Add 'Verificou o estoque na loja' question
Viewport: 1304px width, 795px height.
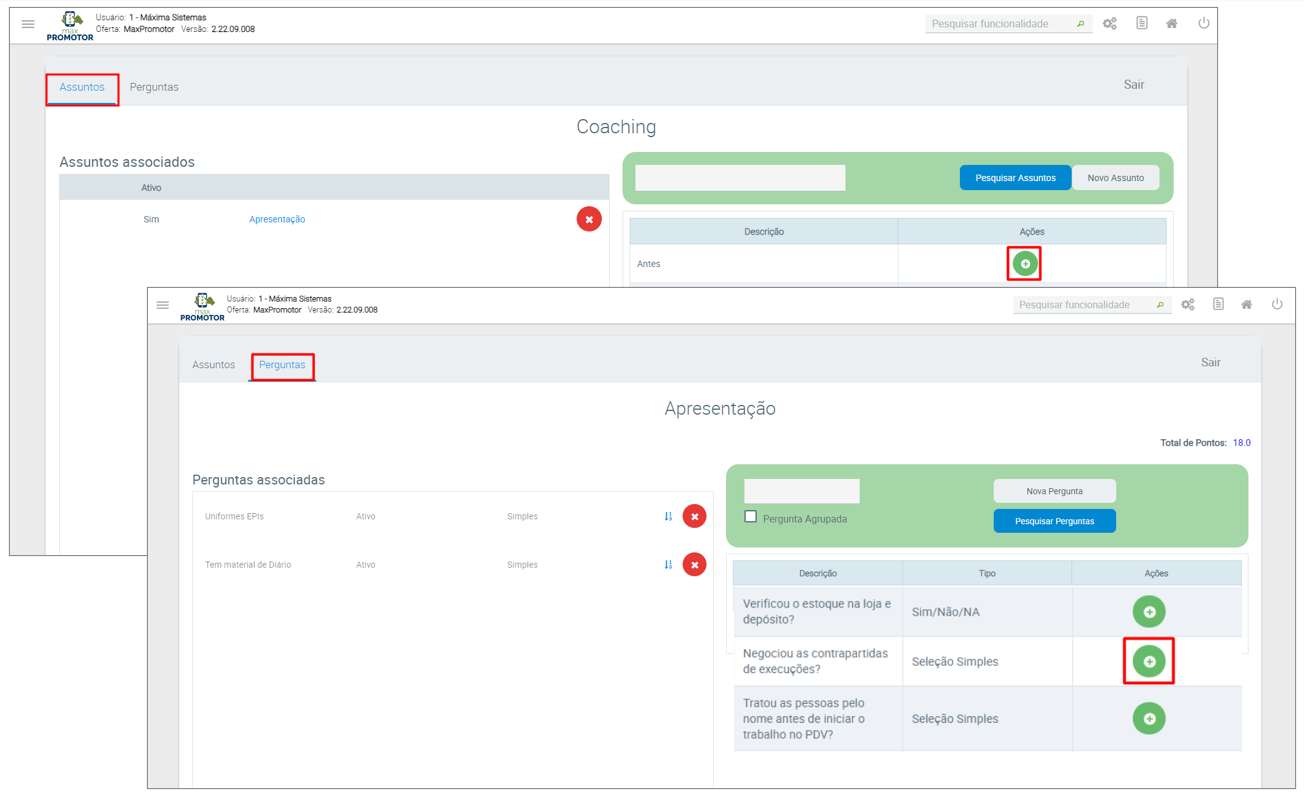1149,612
